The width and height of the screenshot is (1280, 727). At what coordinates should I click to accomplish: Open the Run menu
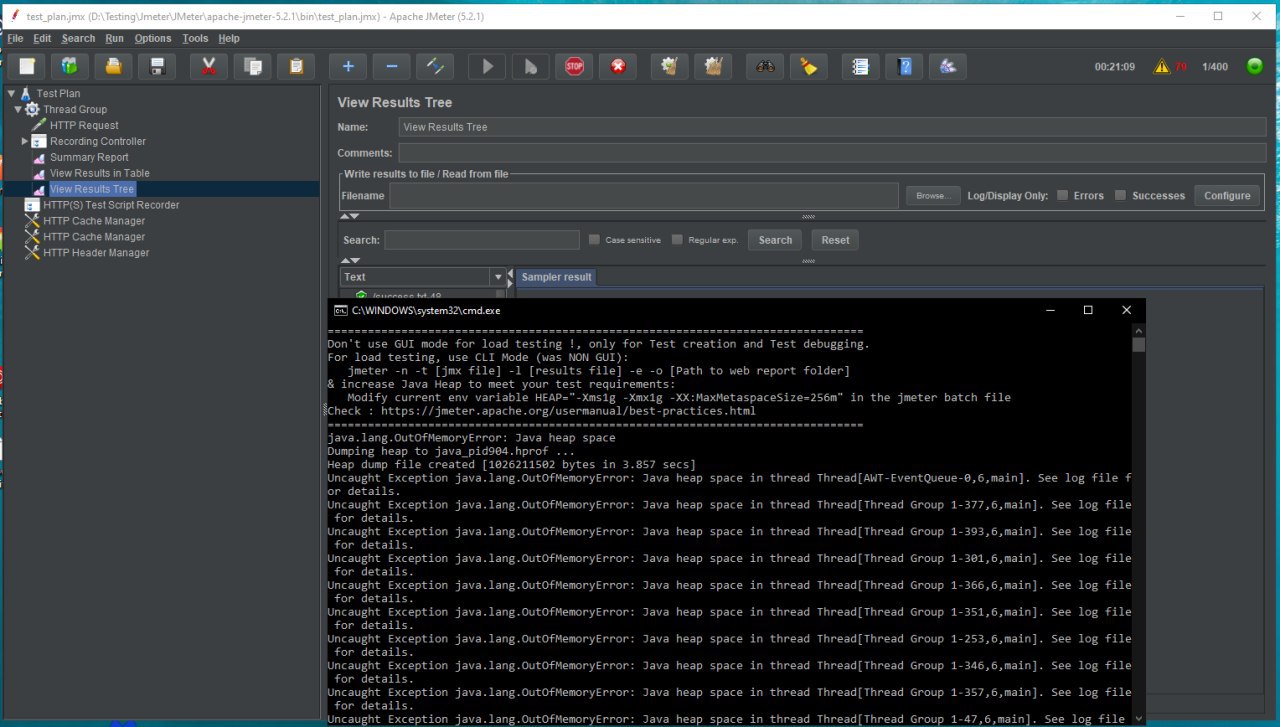click(x=114, y=39)
